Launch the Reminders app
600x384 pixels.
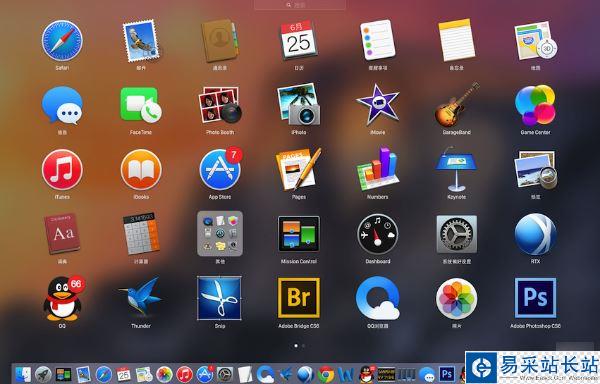pyautogui.click(x=378, y=41)
